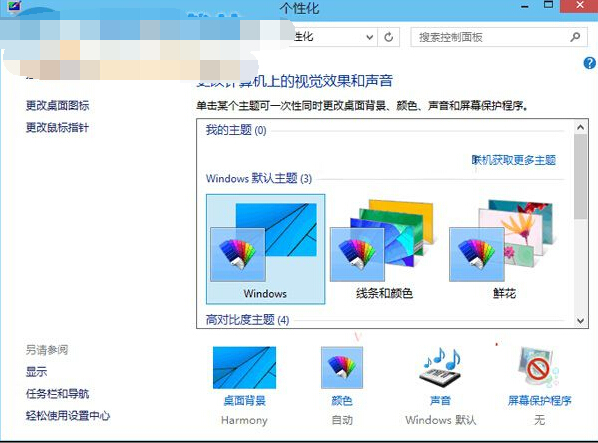Click the search magnifier icon
Image resolution: width=598 pixels, height=443 pixels.
(575, 37)
